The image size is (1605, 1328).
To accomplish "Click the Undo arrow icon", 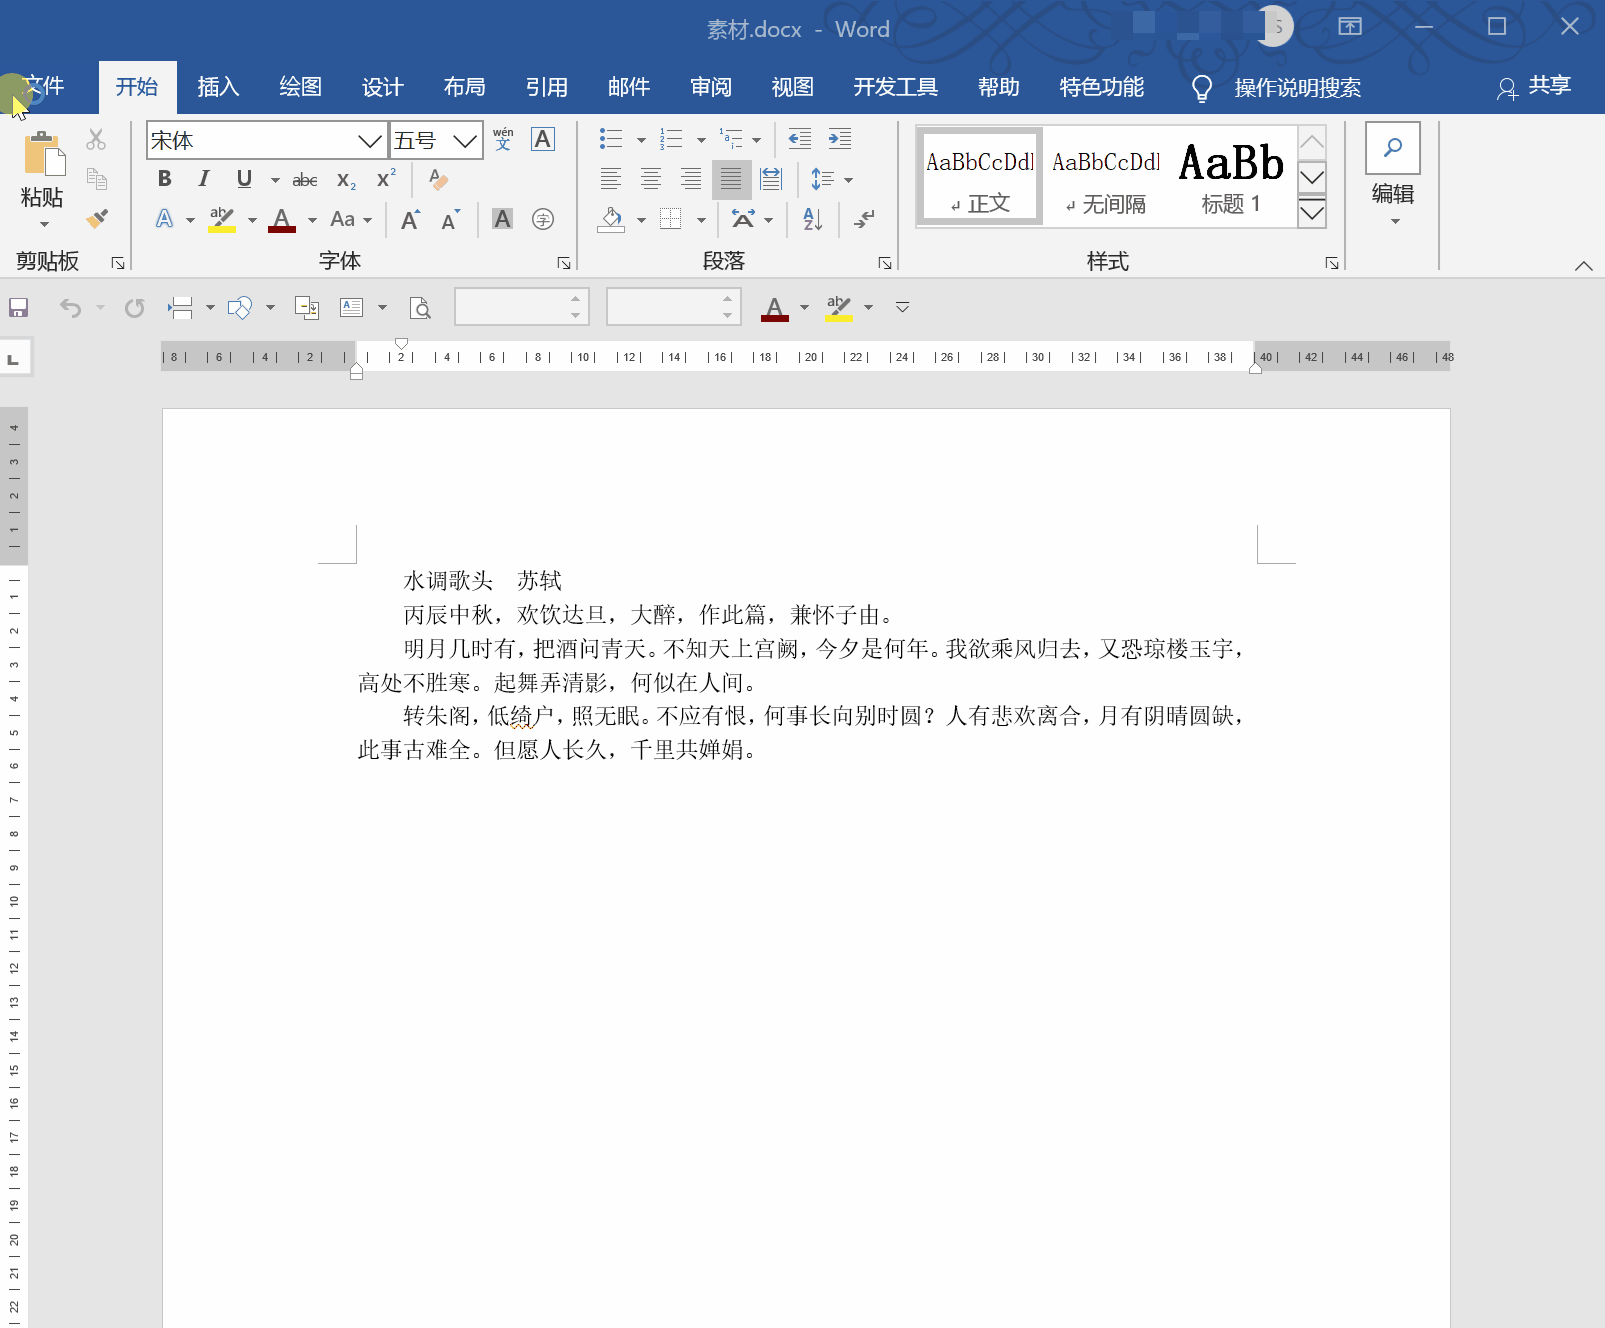I will click(70, 308).
